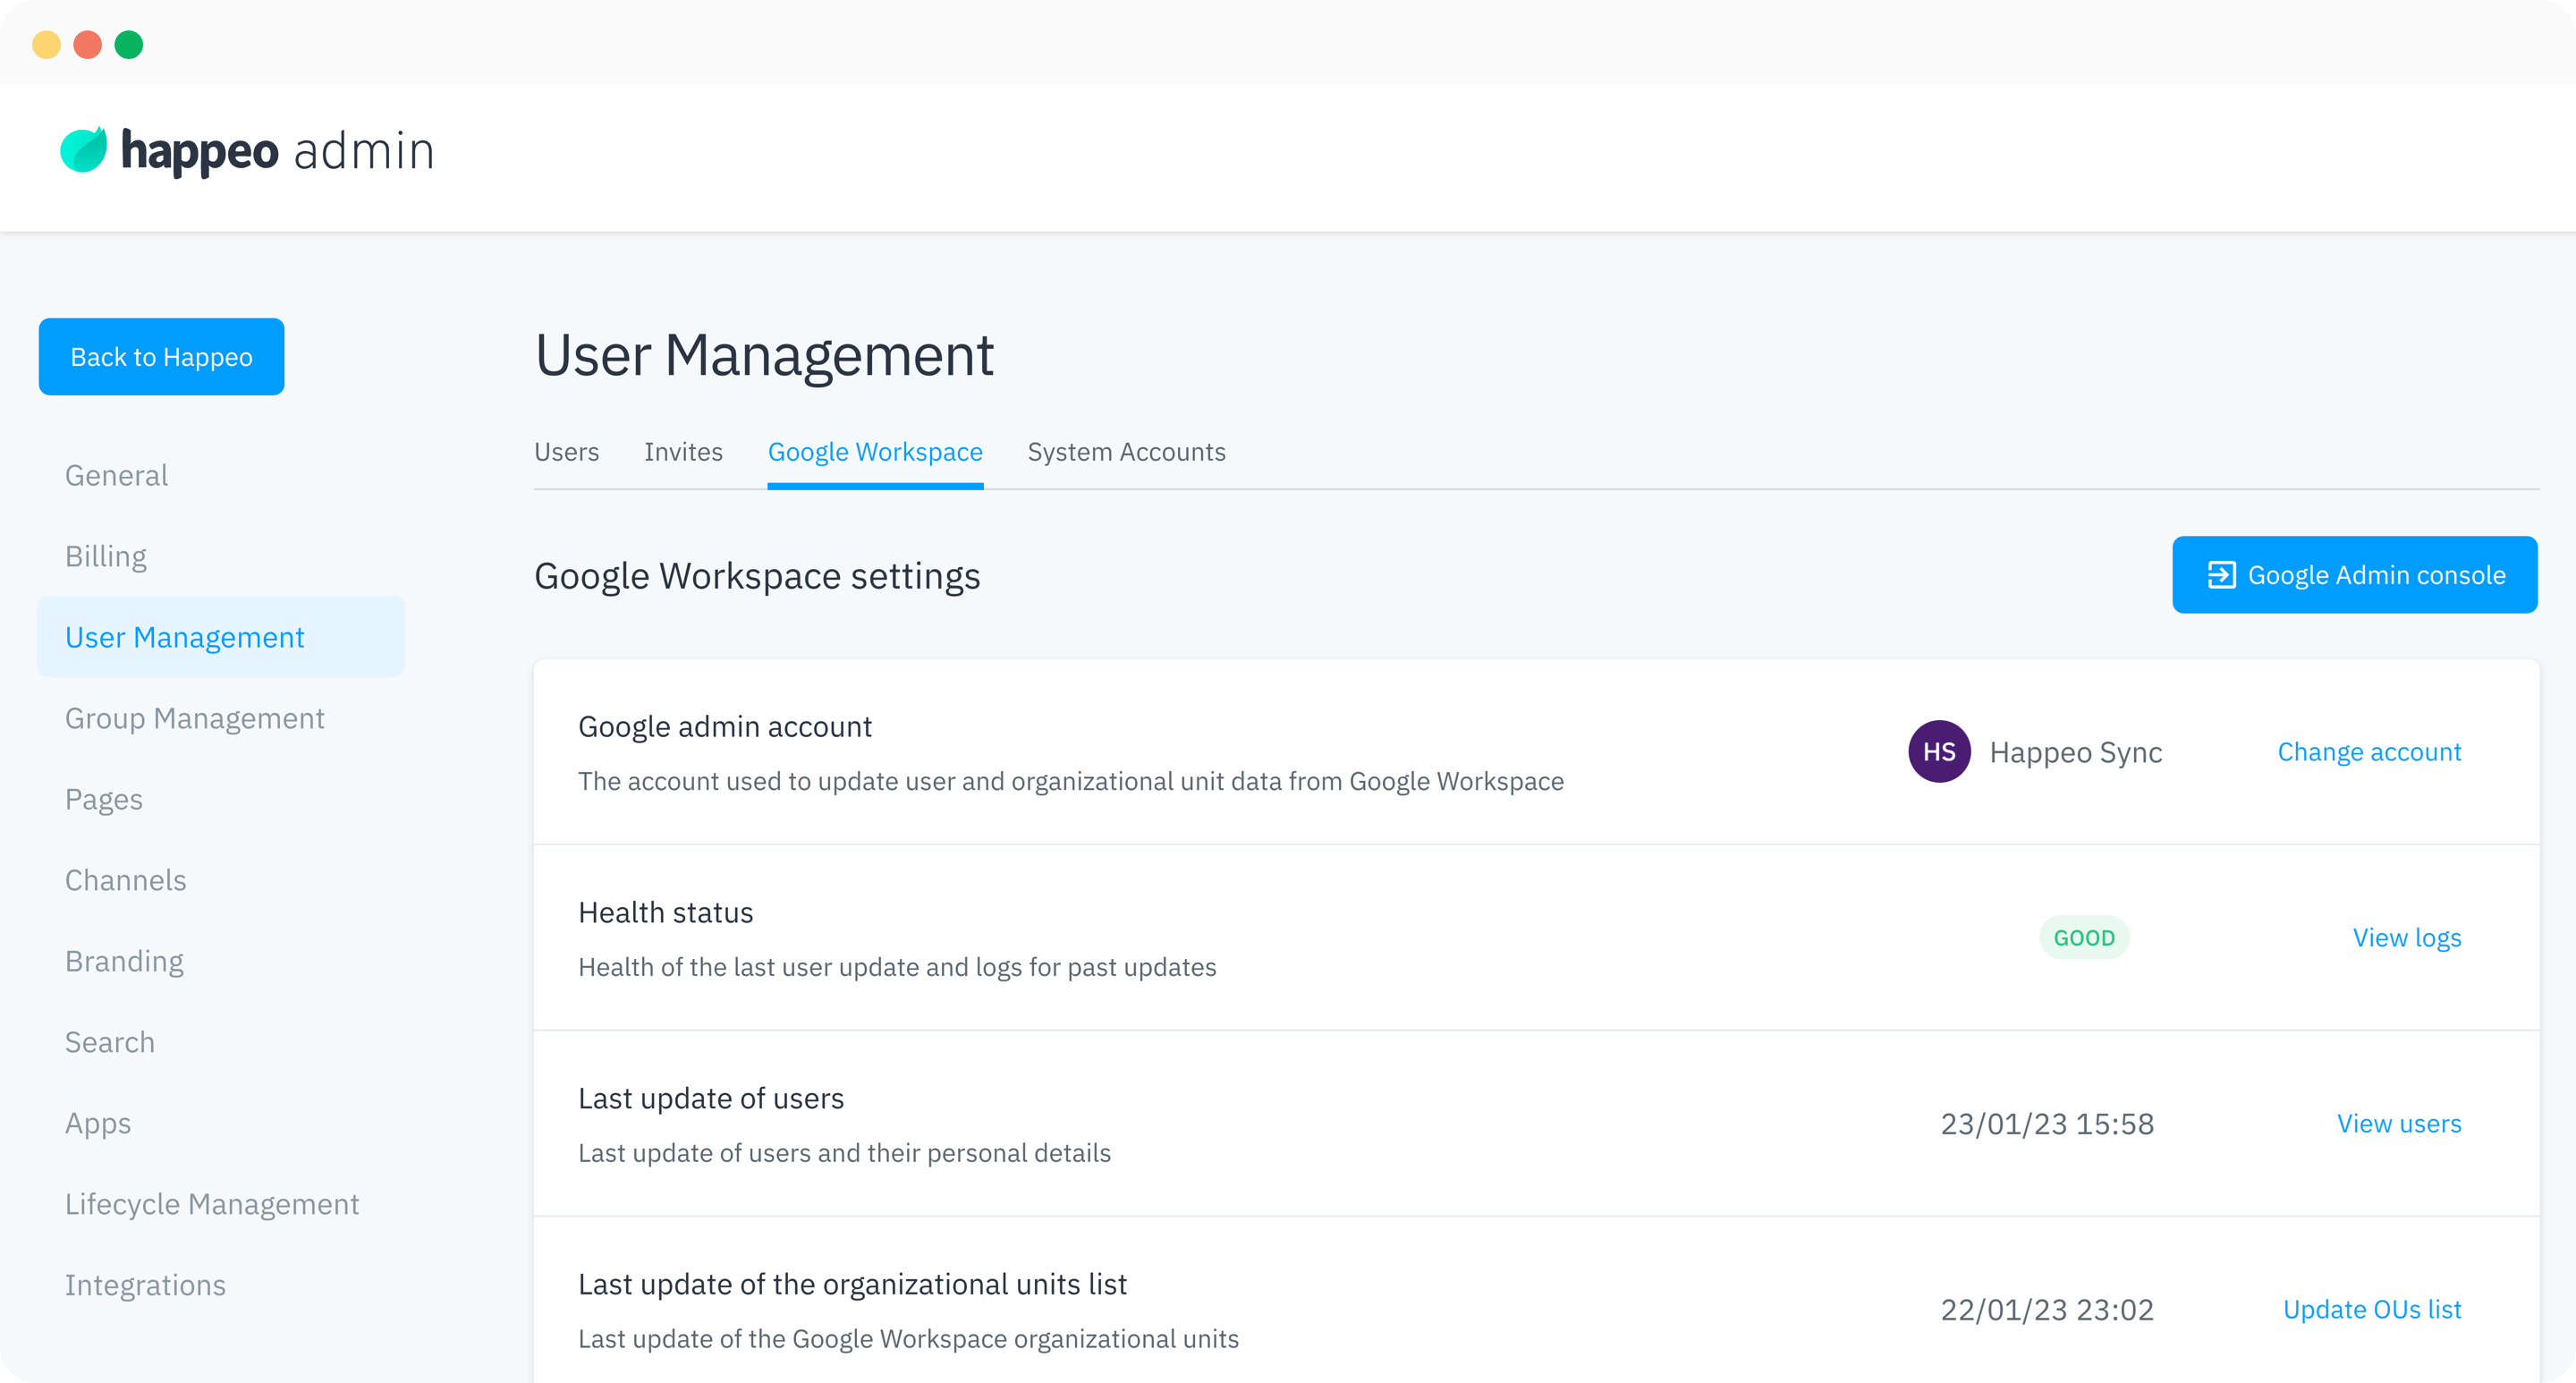
Task: Open the Invites tab
Action: pyautogui.click(x=683, y=452)
